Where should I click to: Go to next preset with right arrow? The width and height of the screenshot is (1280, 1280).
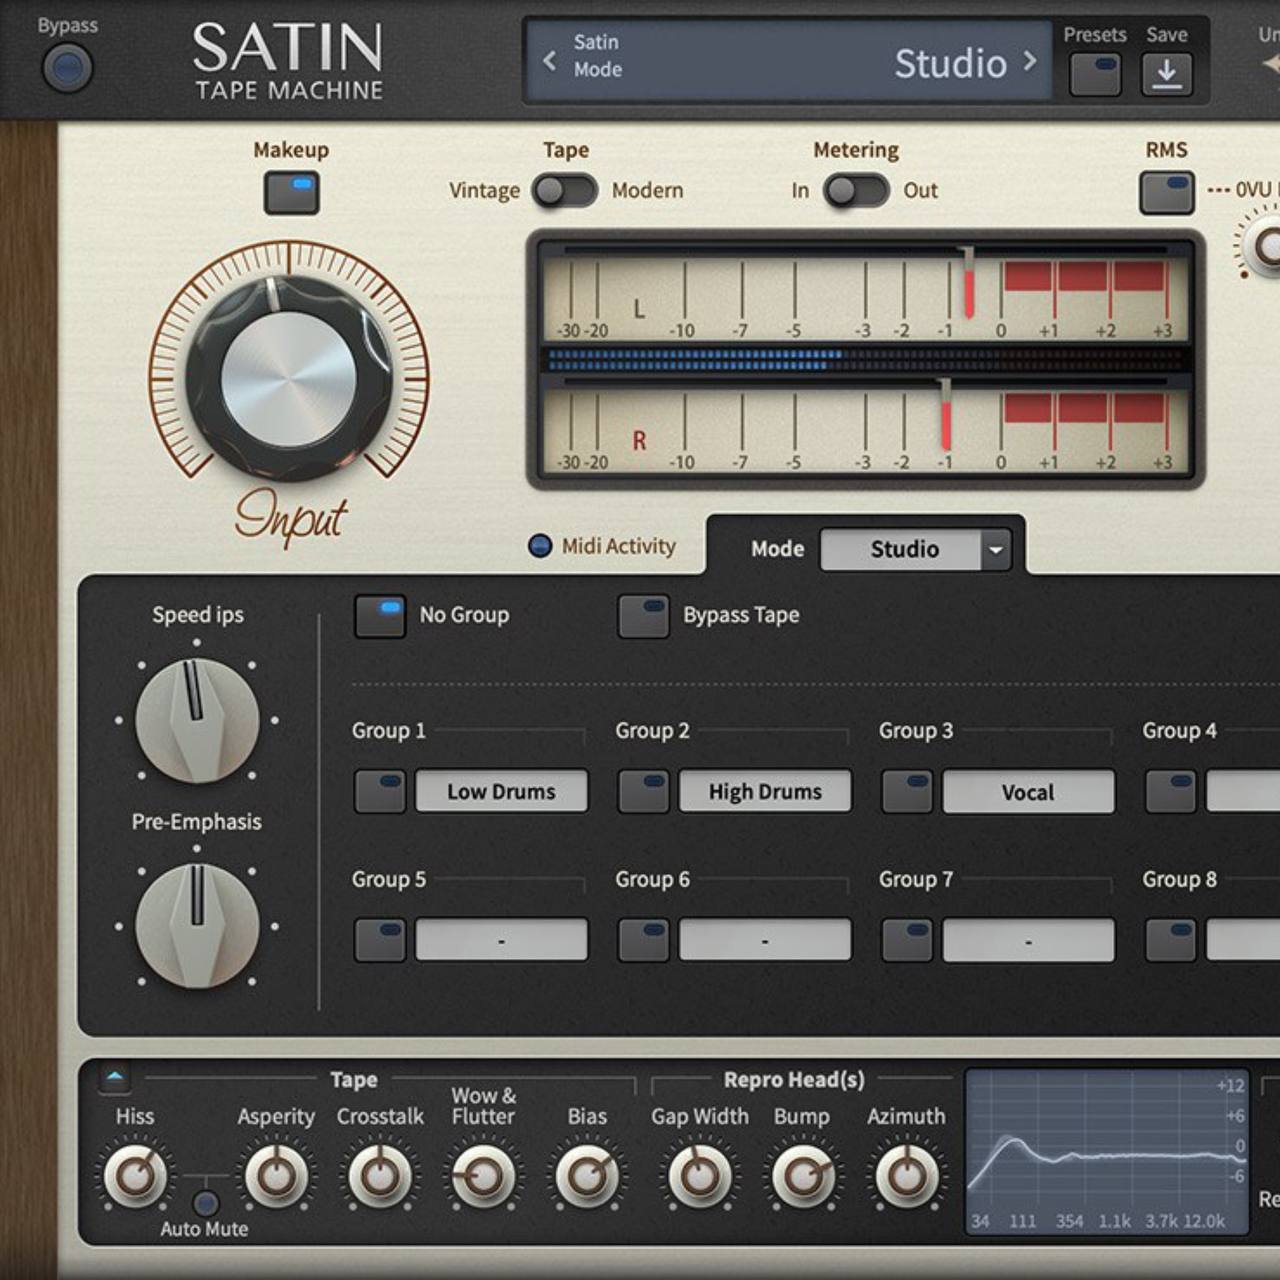pos(1030,61)
